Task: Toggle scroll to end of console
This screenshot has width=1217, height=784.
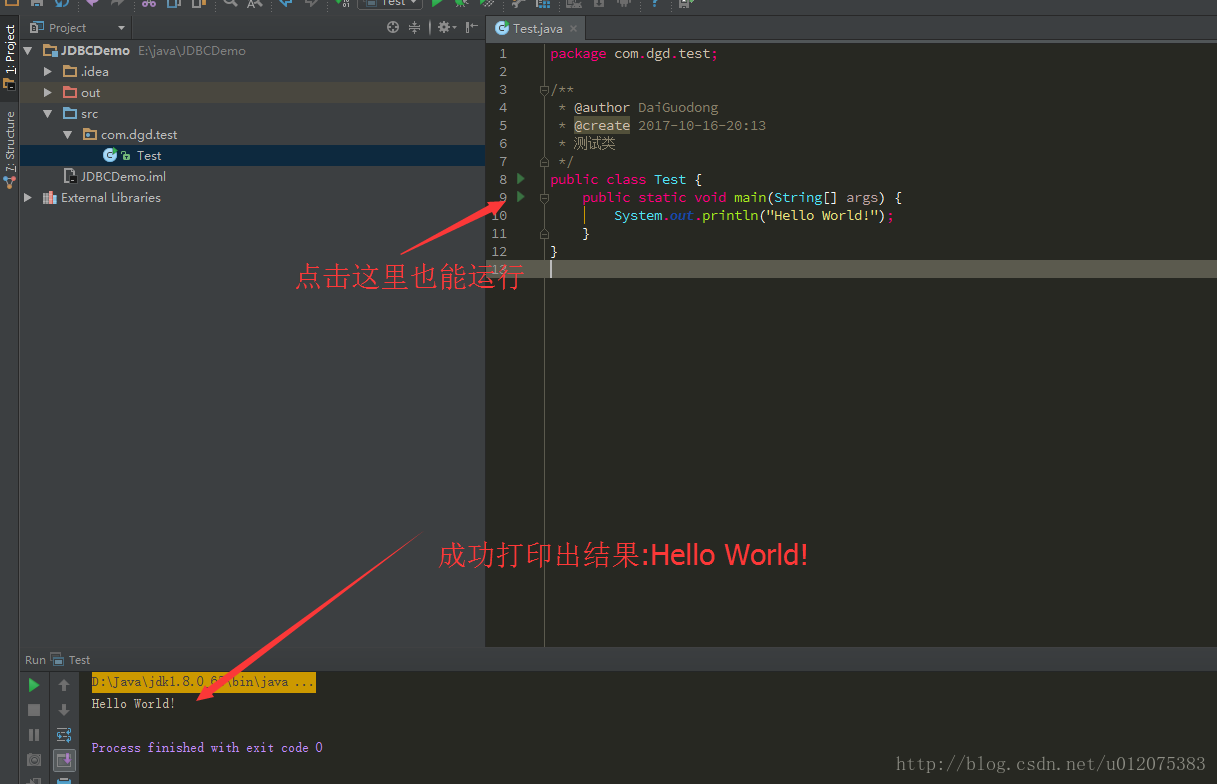Action: point(64,760)
